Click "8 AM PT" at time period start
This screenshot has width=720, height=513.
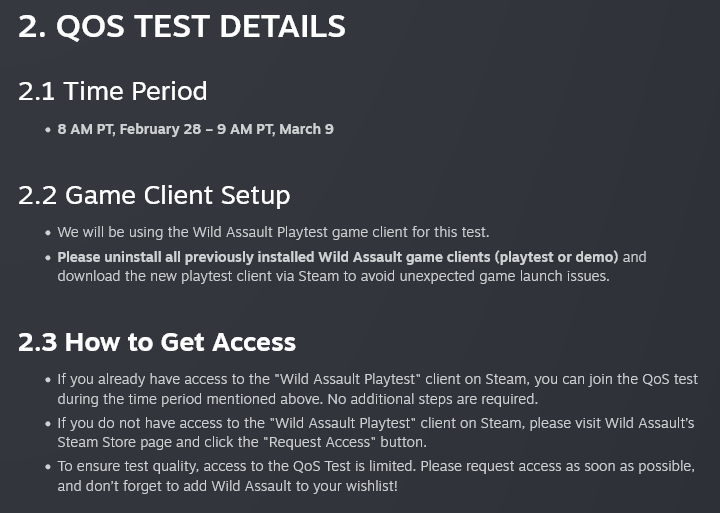coord(86,129)
